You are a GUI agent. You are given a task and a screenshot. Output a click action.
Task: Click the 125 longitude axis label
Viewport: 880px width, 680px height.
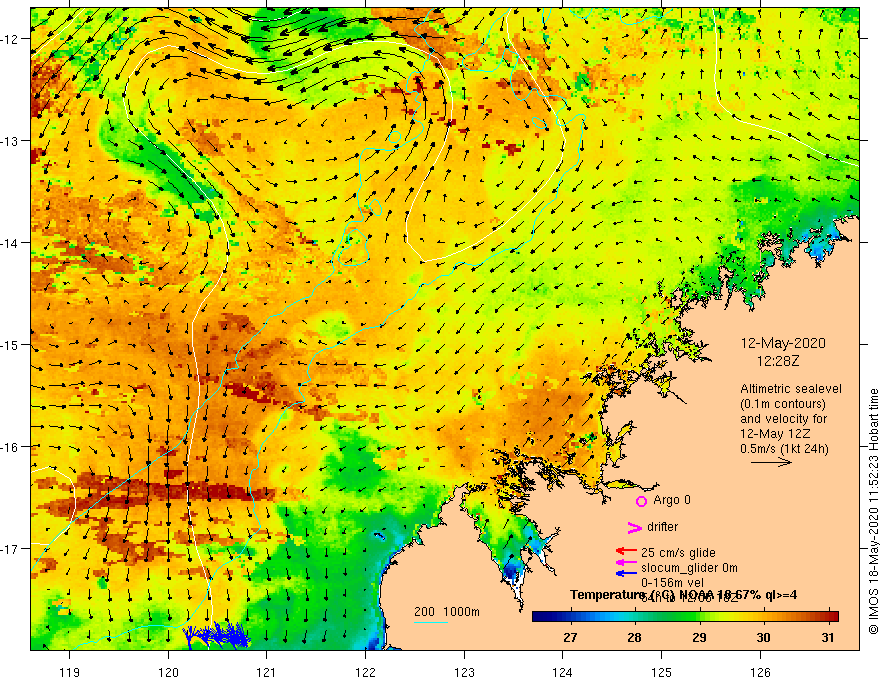point(661,672)
